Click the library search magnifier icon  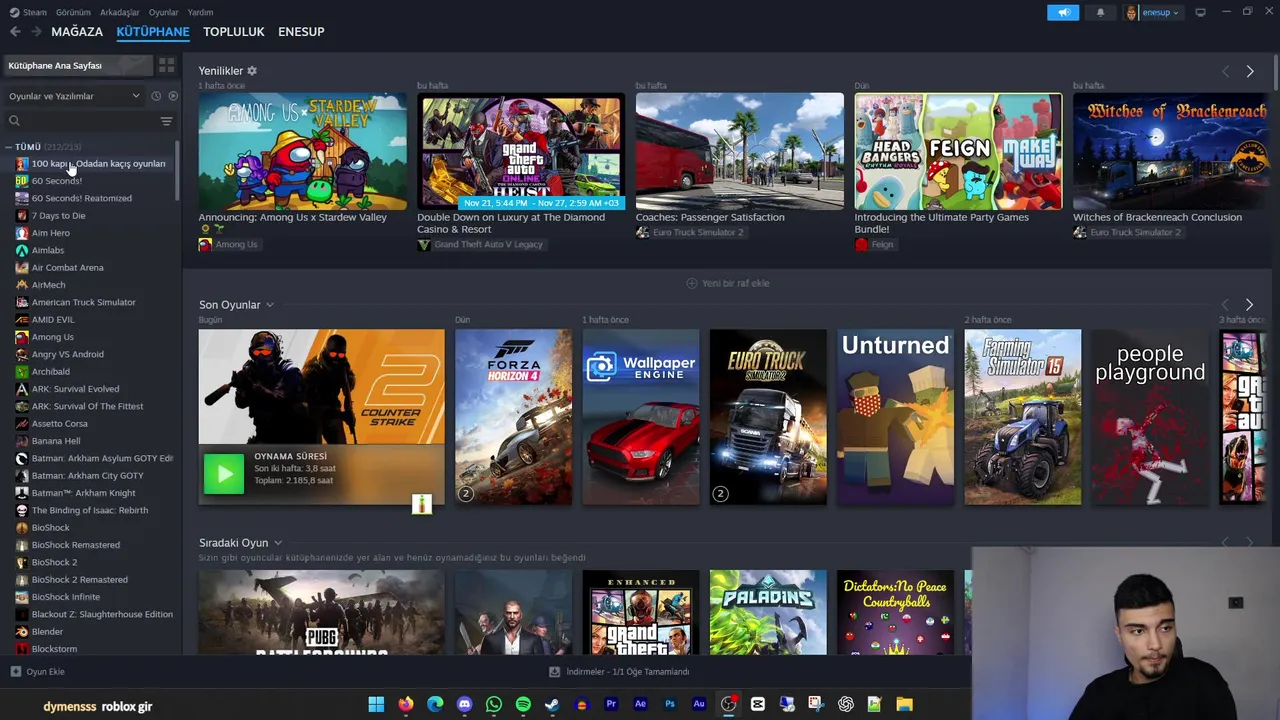[14, 121]
